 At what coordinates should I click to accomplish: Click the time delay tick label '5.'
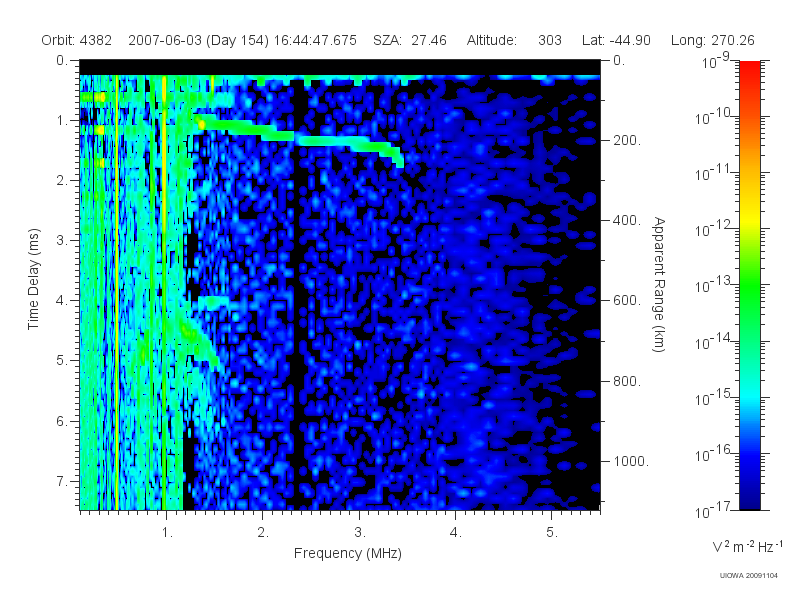click(62, 361)
